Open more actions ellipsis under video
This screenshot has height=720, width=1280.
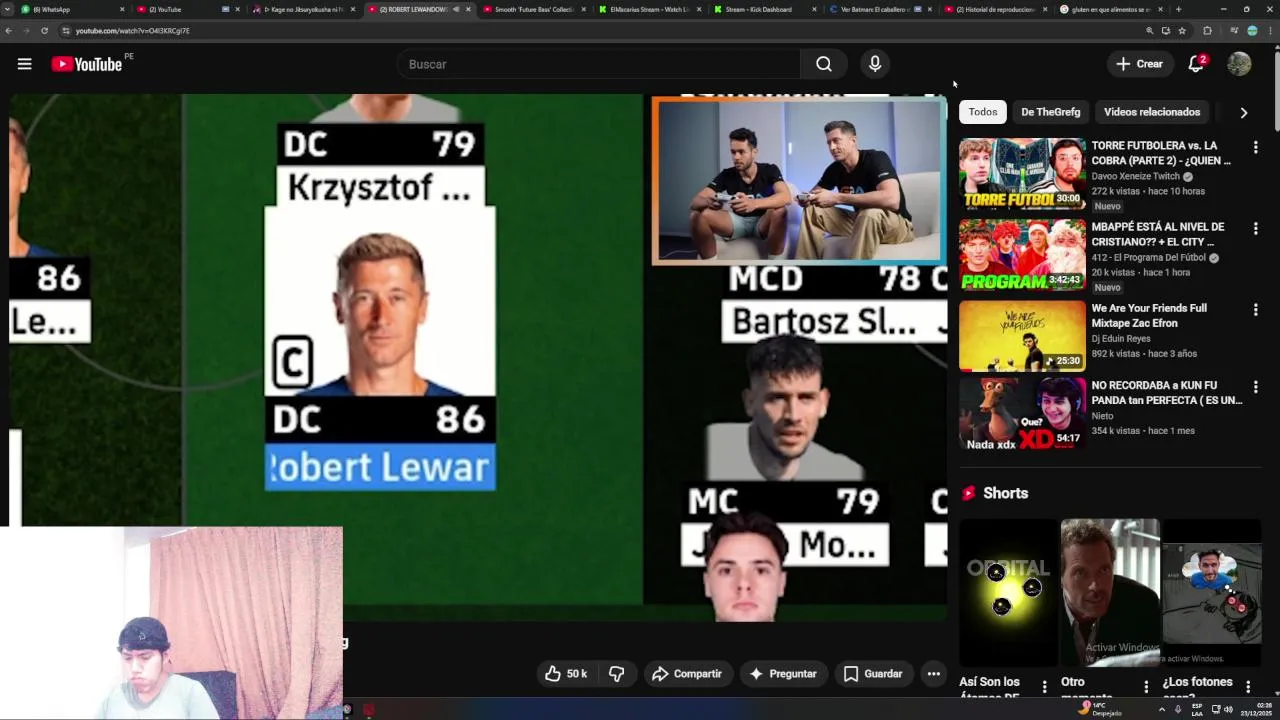[933, 674]
